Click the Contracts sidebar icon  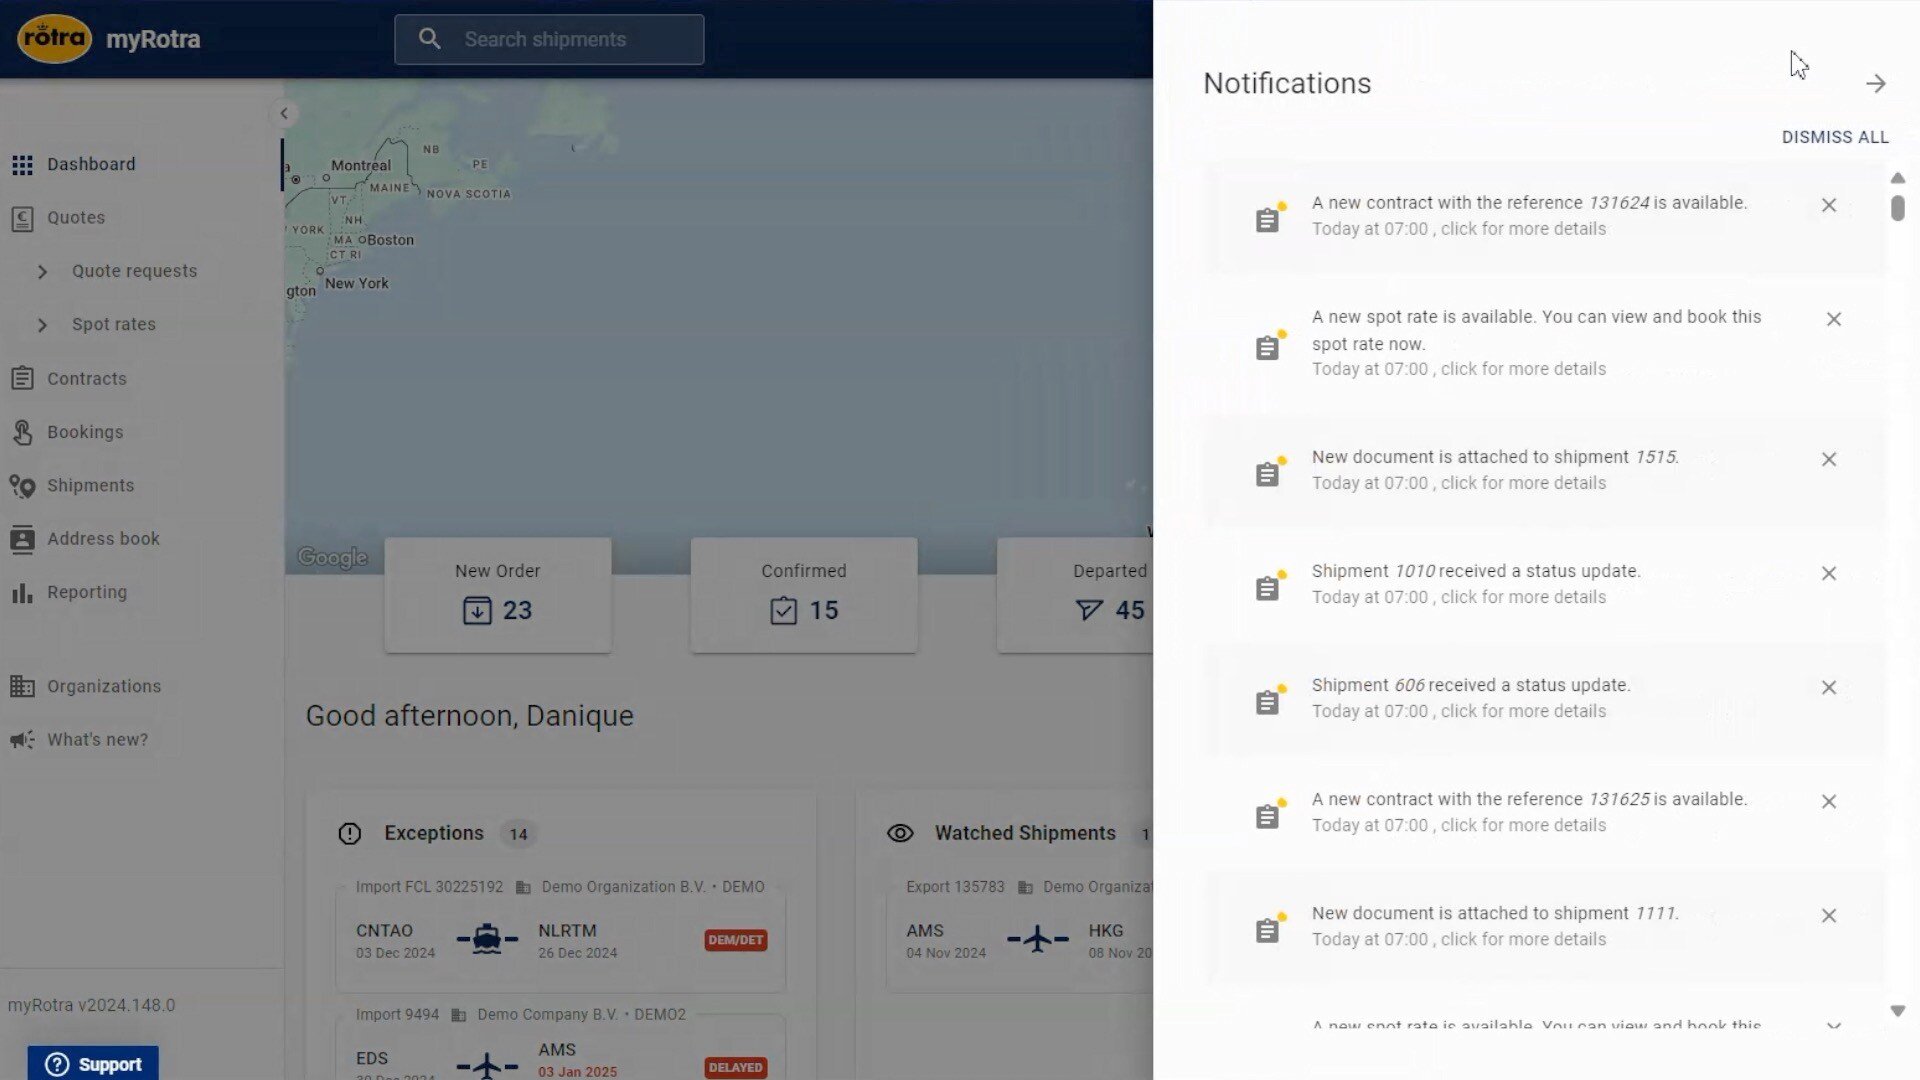[x=21, y=378]
